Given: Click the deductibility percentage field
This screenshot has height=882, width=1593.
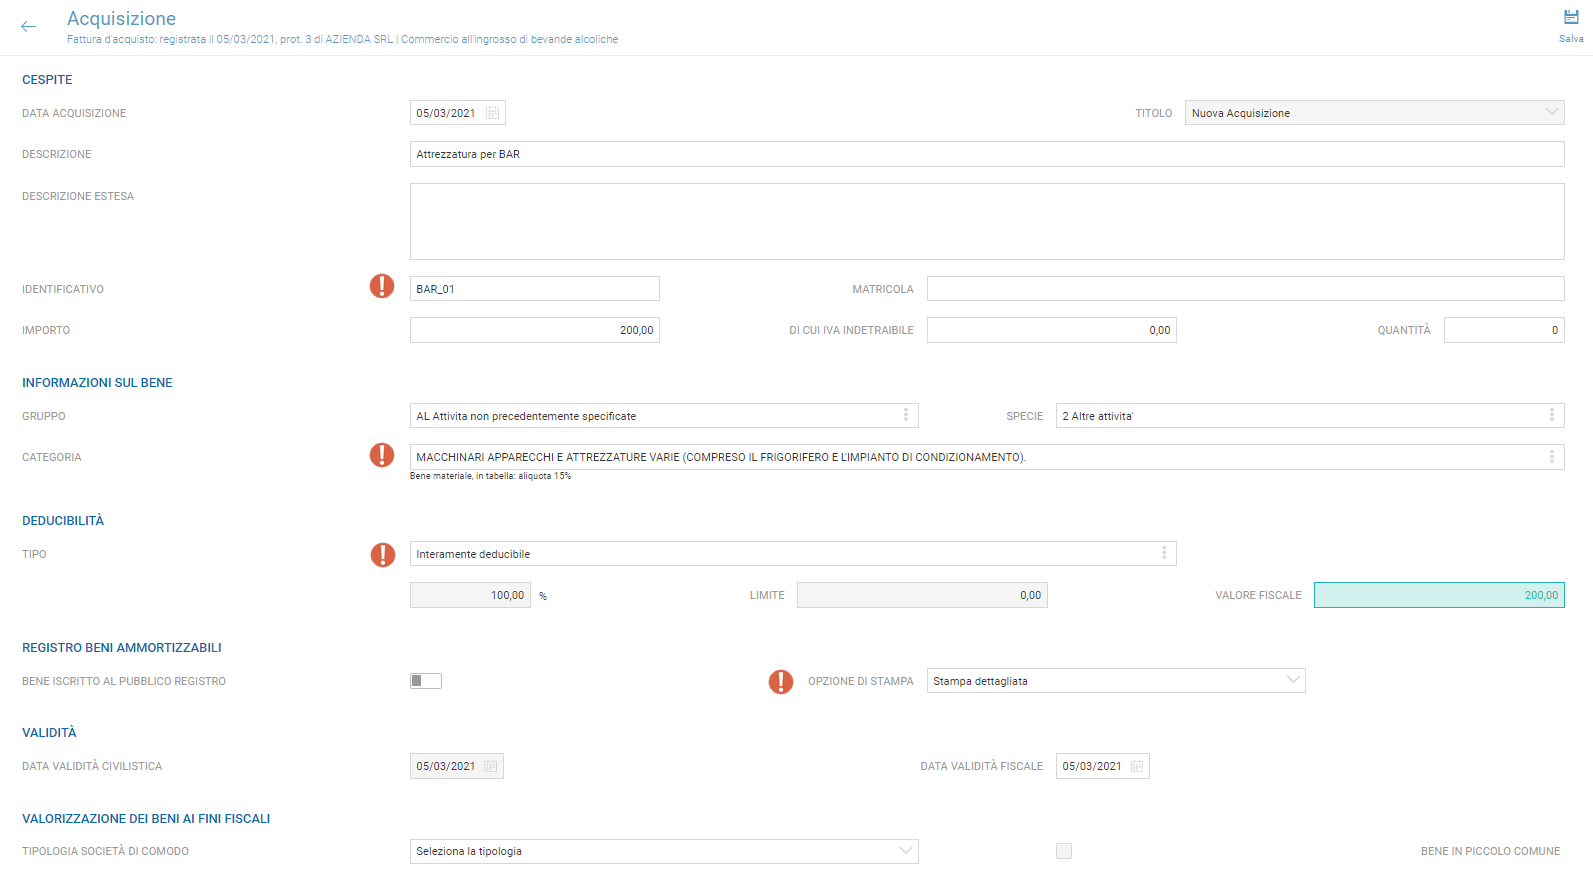Looking at the screenshot, I should click(x=470, y=595).
